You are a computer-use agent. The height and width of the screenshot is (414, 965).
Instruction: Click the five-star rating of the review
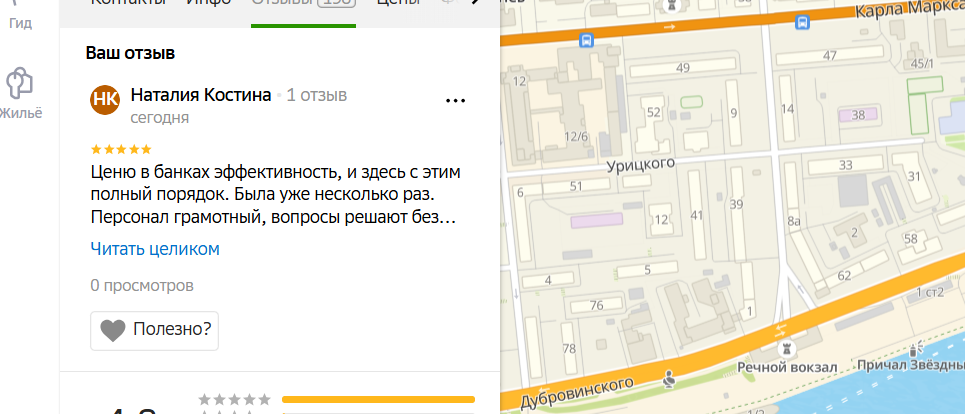click(x=121, y=149)
